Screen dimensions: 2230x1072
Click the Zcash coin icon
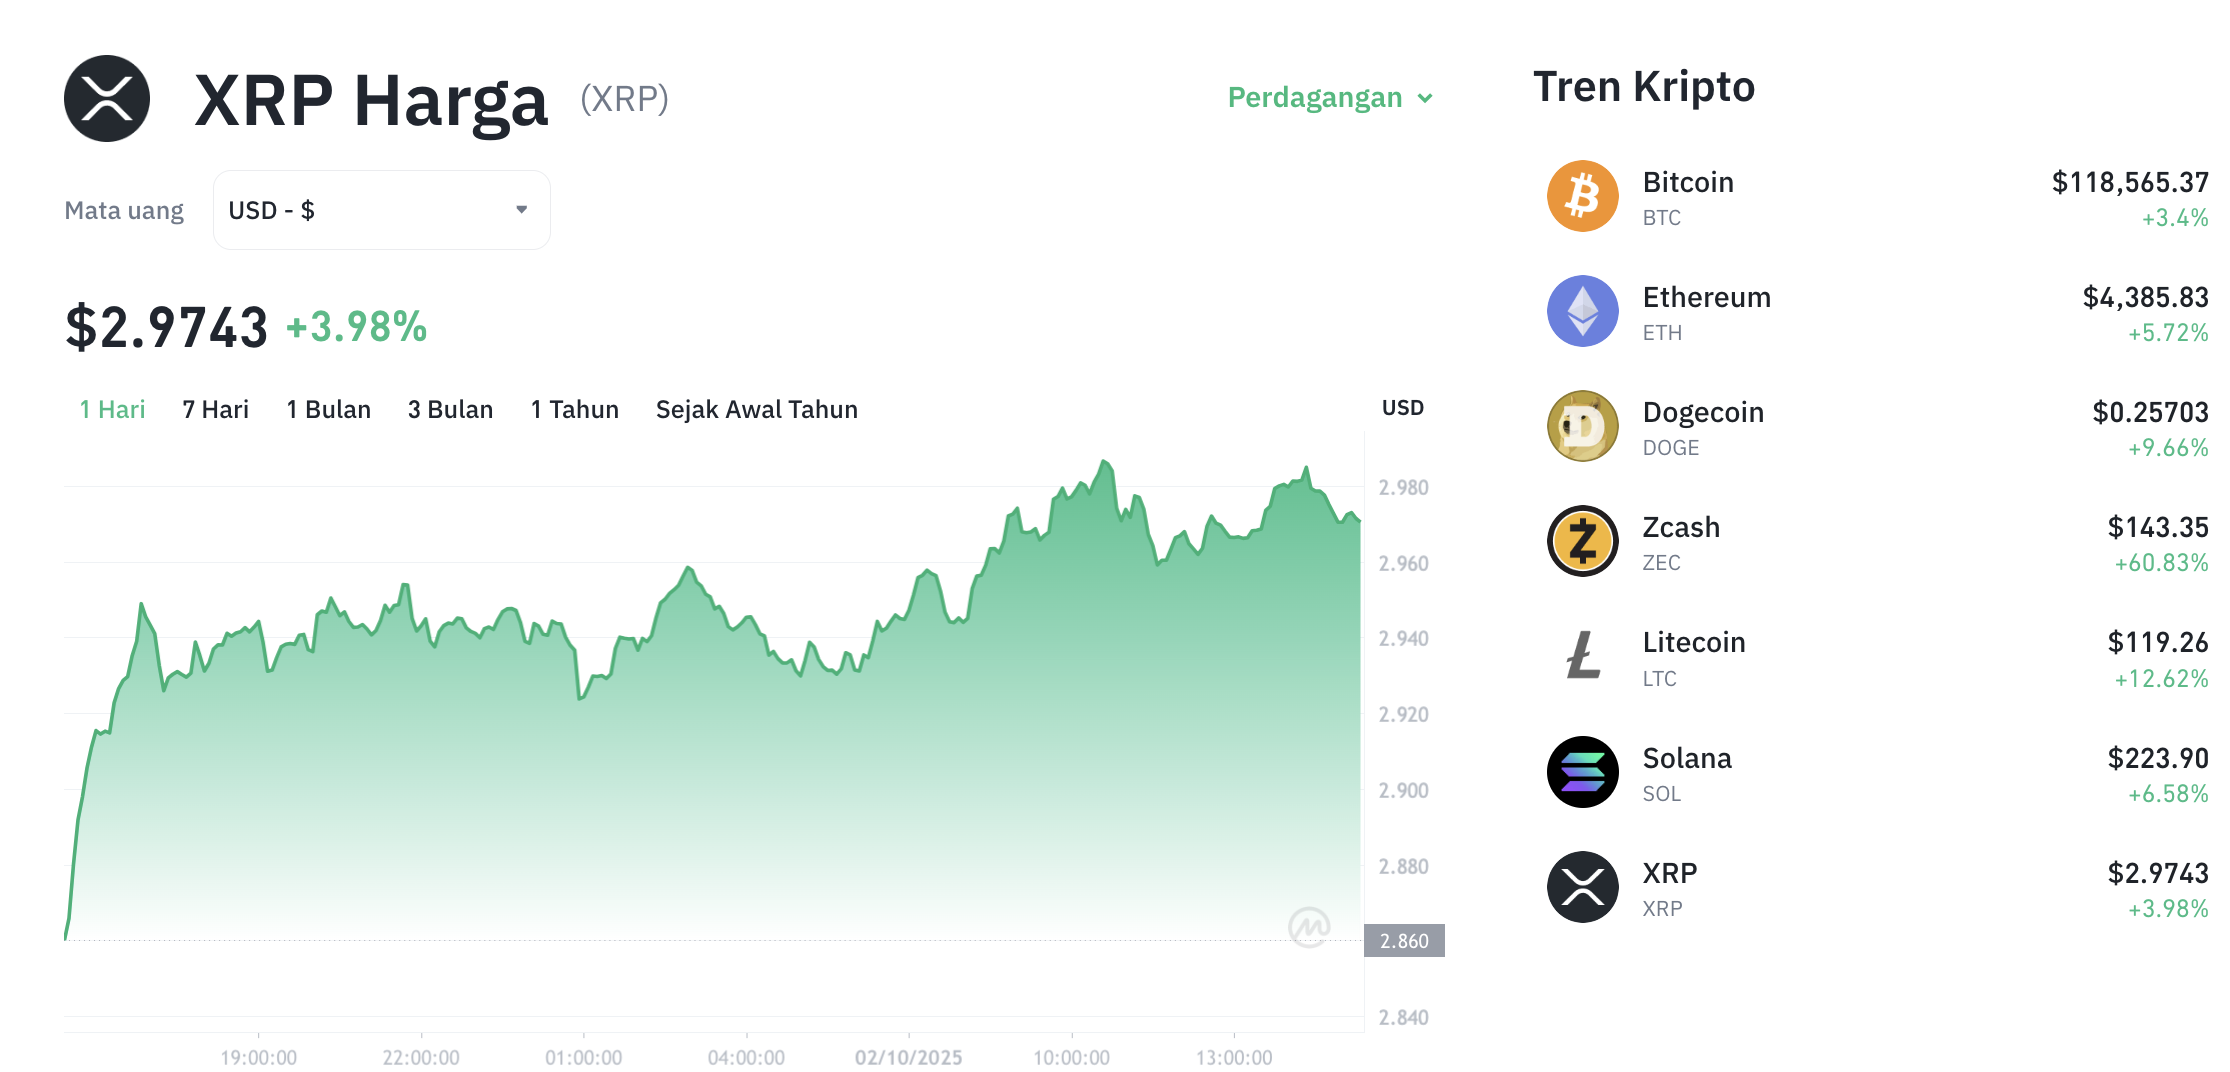1582,541
